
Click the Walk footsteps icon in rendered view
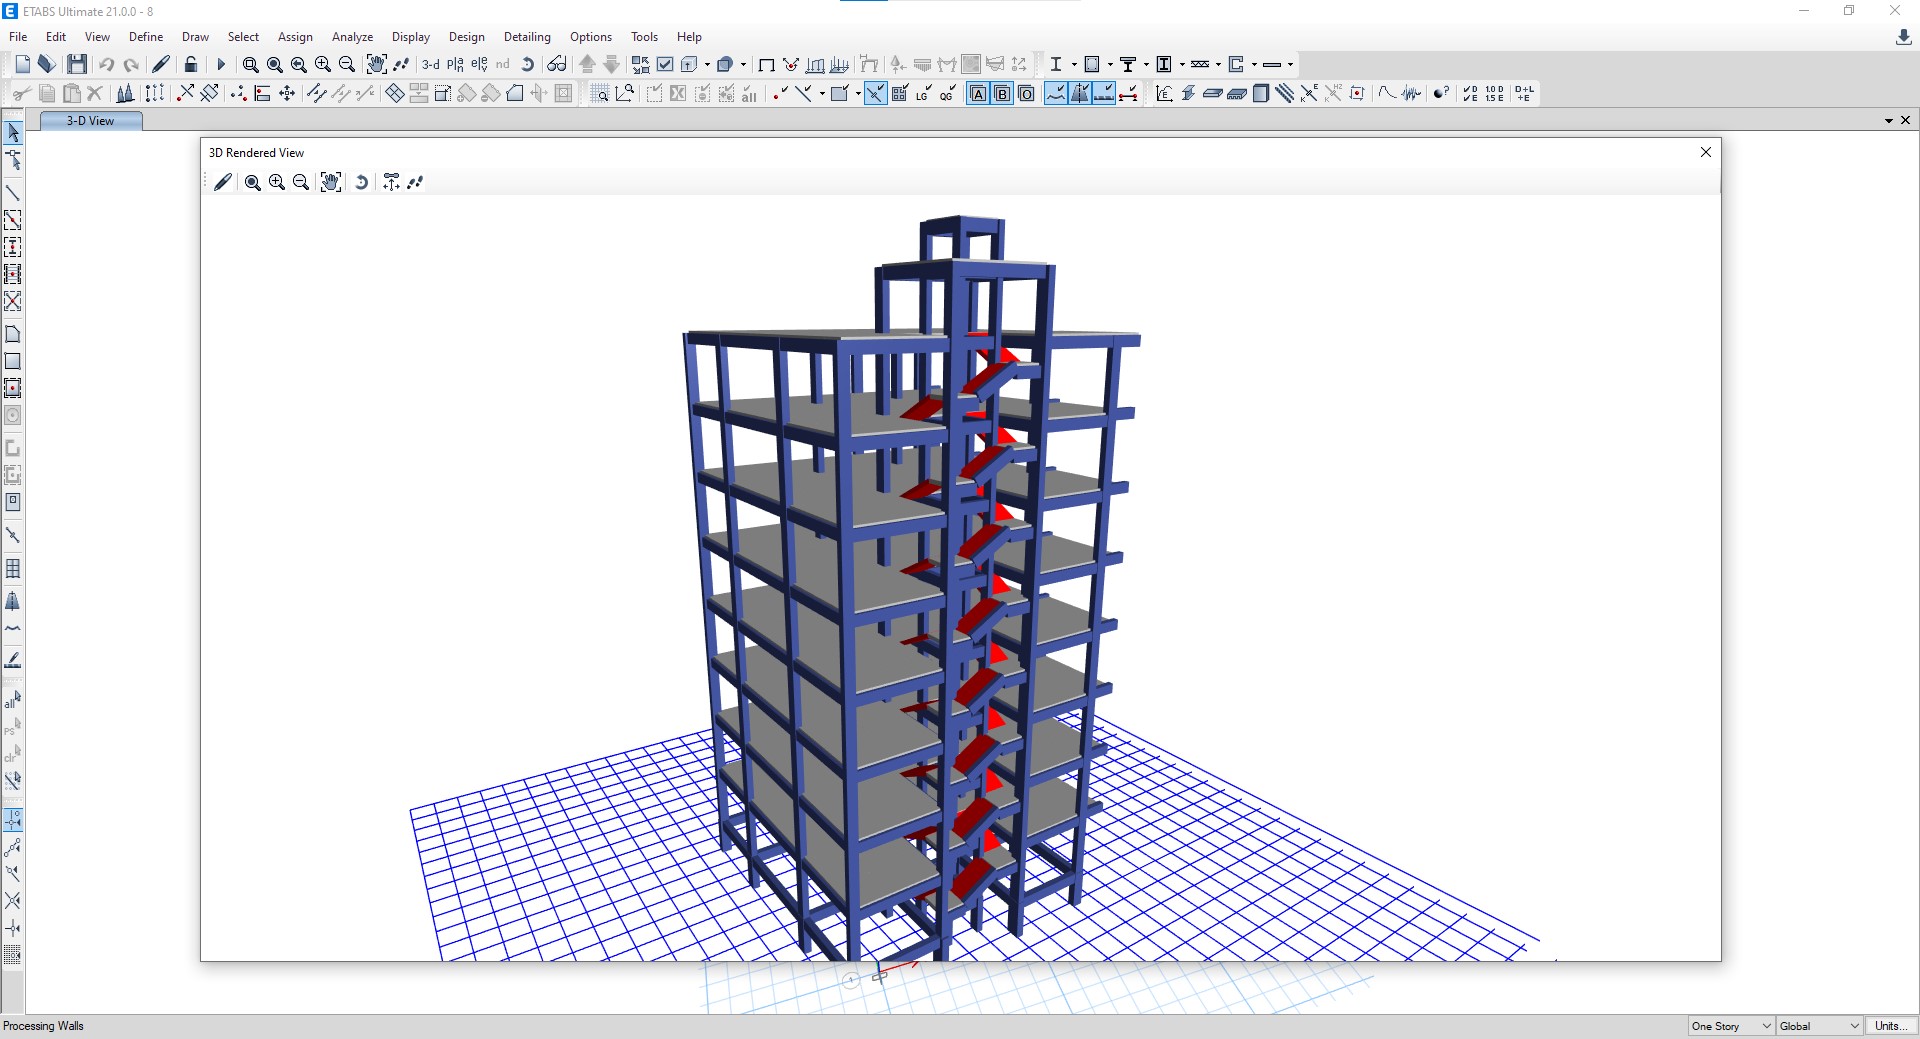(x=416, y=182)
